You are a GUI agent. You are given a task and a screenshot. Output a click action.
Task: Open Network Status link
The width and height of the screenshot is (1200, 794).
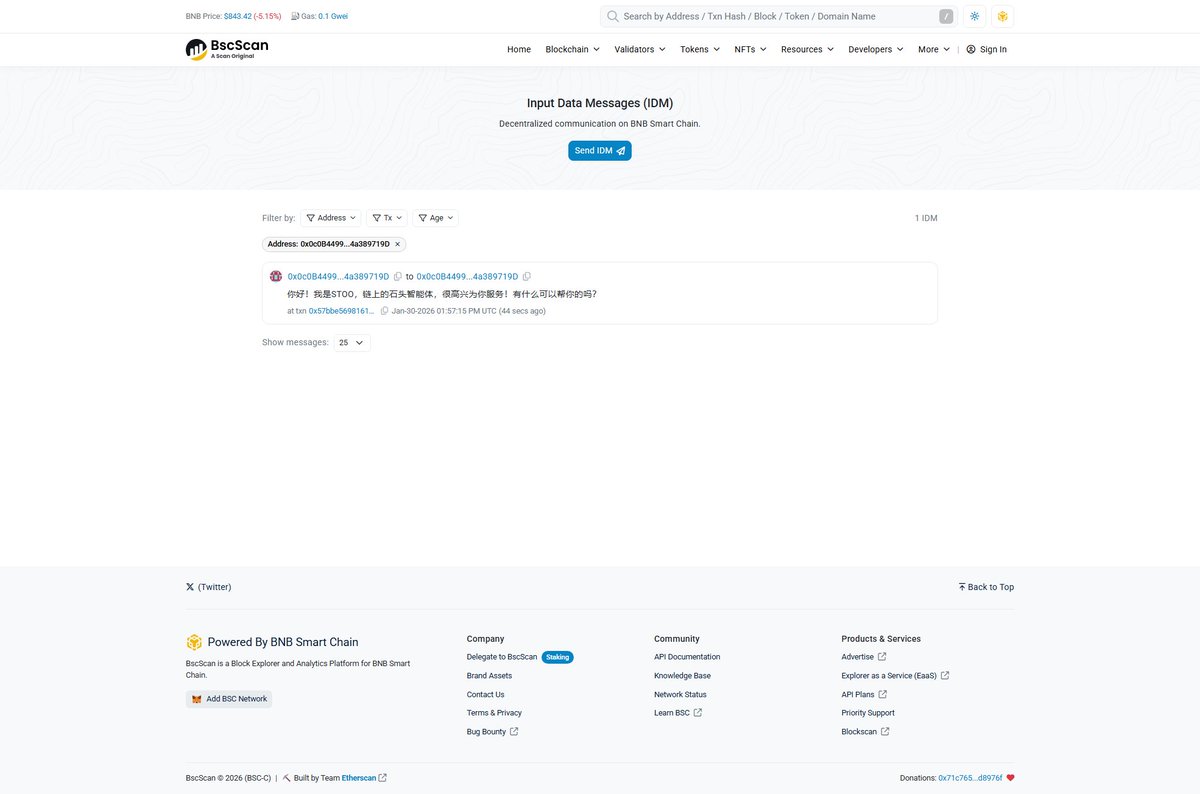point(680,694)
